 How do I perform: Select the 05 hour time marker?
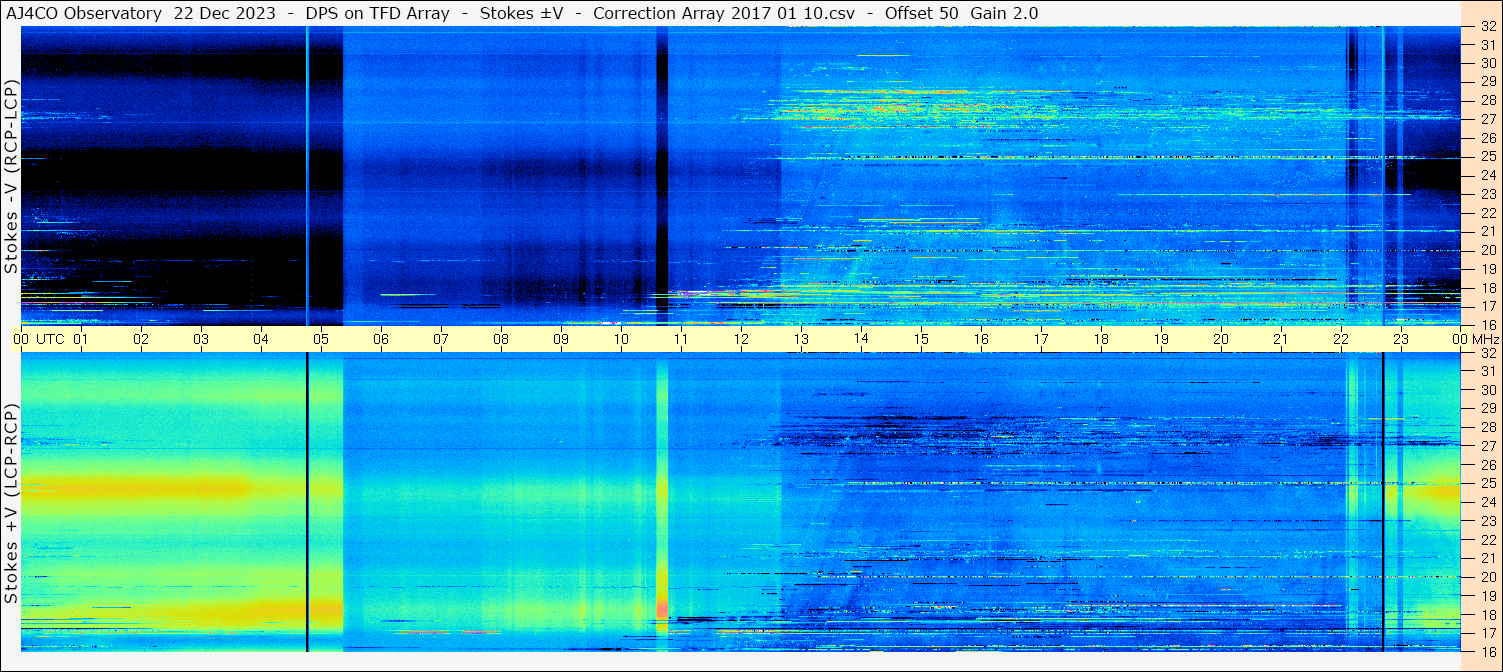click(x=321, y=339)
